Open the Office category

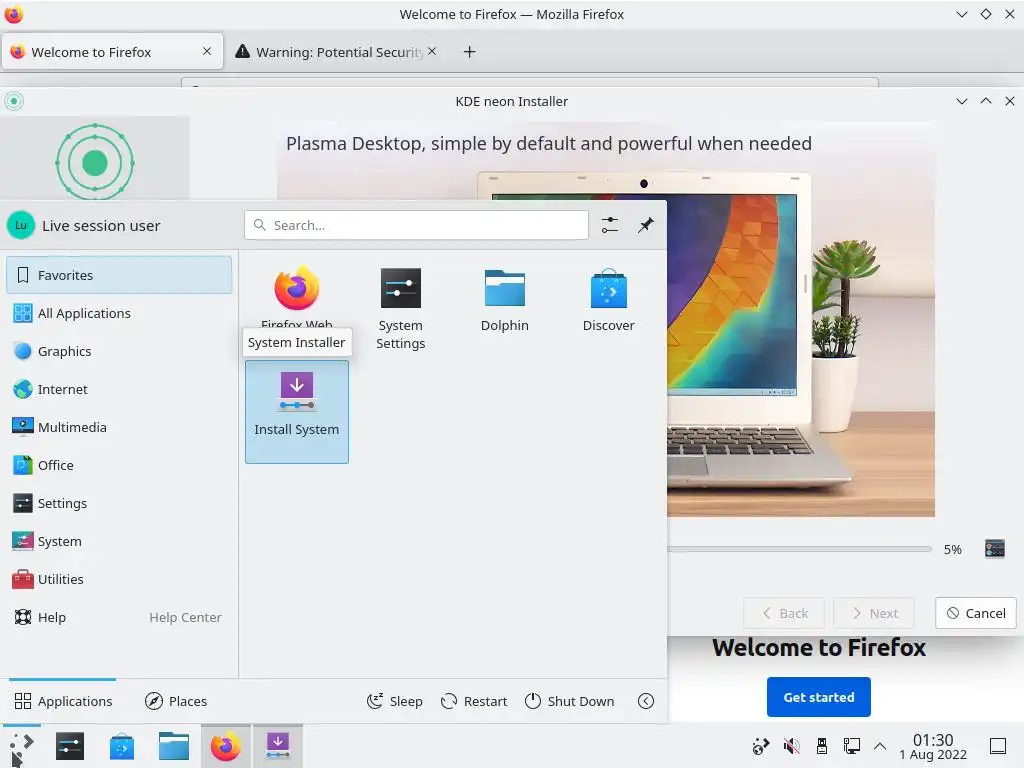tap(119, 465)
